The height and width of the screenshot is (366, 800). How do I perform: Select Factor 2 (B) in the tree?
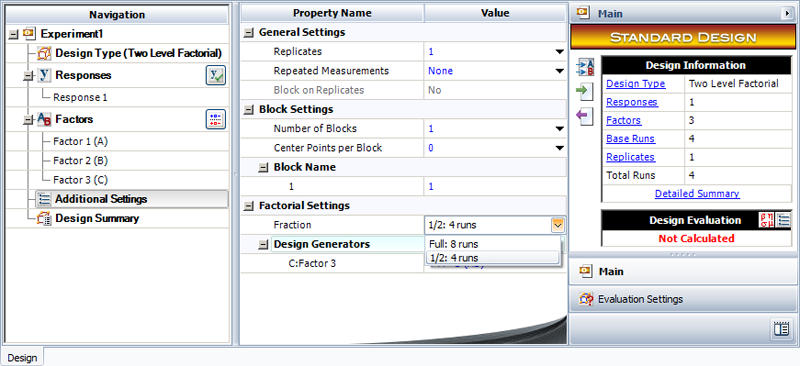coord(81,161)
